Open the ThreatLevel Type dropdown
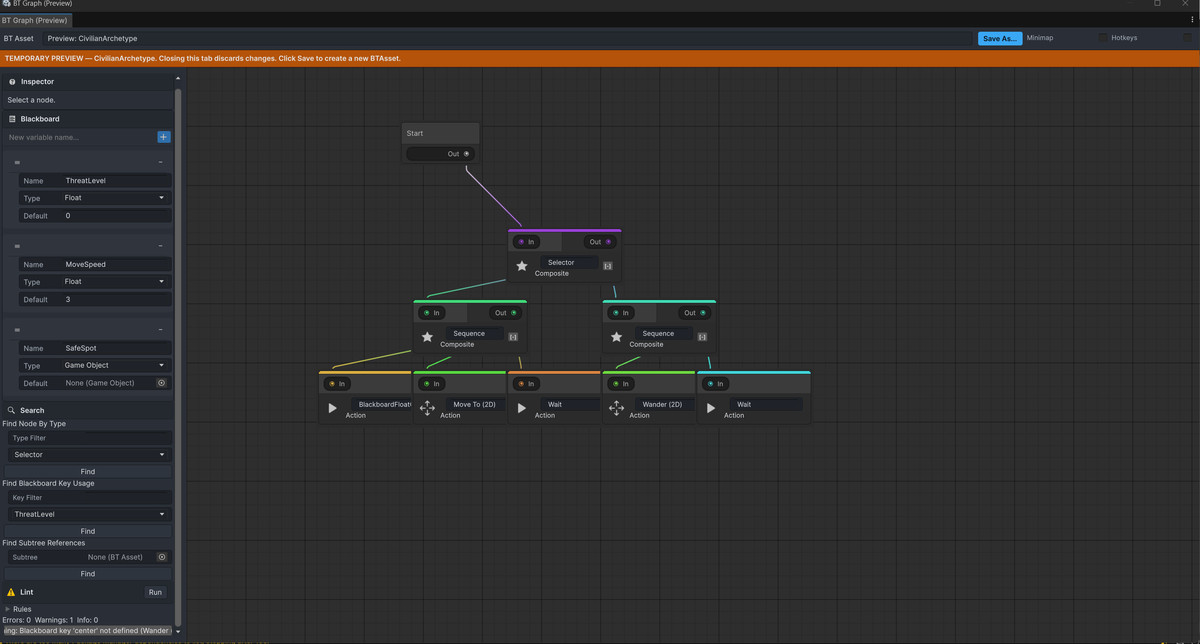This screenshot has width=1200, height=644. click(115, 198)
